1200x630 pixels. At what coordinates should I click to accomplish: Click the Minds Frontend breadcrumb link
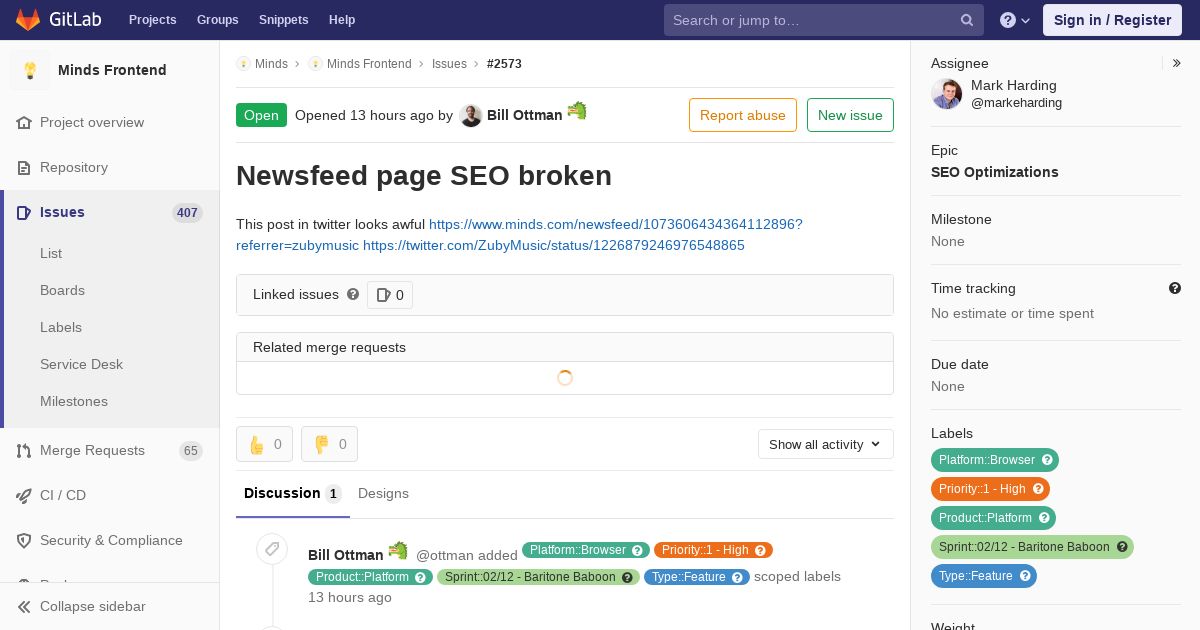[x=369, y=64]
